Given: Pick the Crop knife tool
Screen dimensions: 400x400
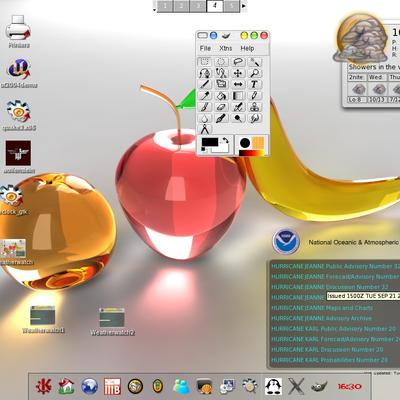Looking at the screenshot, I should 205,85.
